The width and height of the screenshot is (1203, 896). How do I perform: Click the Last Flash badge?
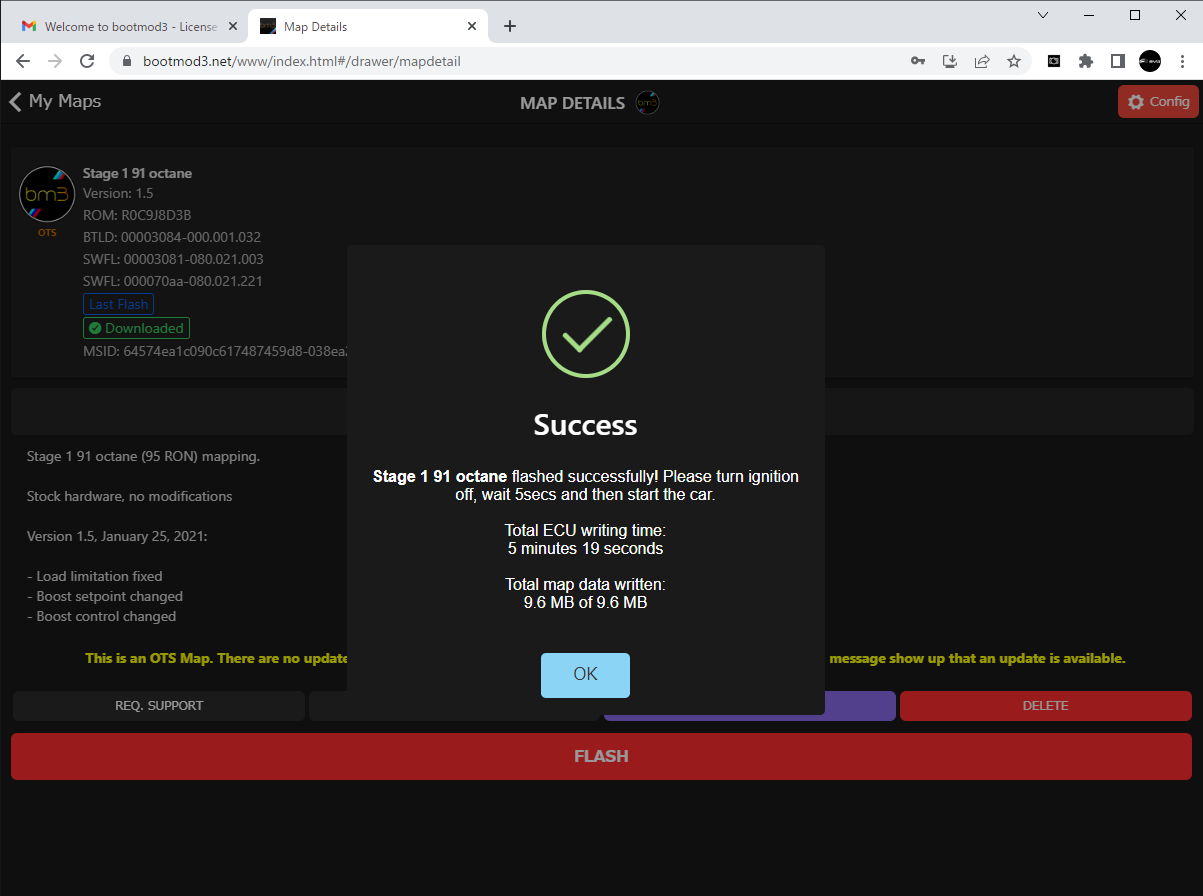(118, 304)
